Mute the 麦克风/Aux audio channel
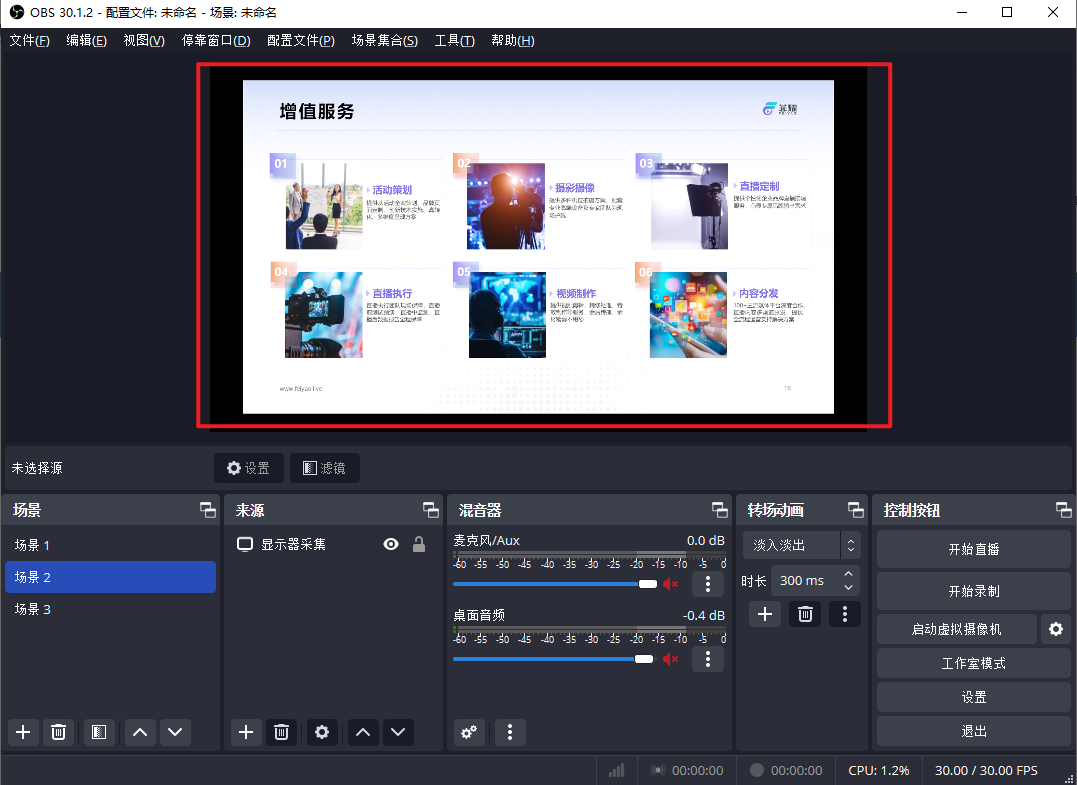The width and height of the screenshot is (1077, 785). click(x=671, y=584)
